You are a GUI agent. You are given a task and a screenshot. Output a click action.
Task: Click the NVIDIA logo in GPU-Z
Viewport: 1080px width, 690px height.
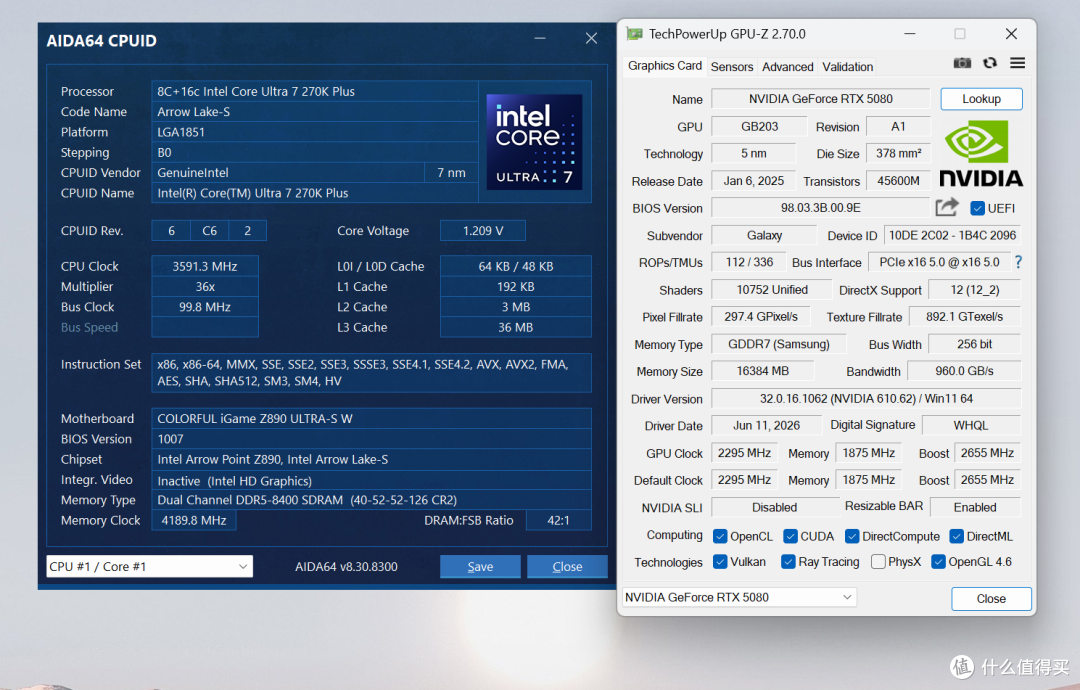click(981, 154)
